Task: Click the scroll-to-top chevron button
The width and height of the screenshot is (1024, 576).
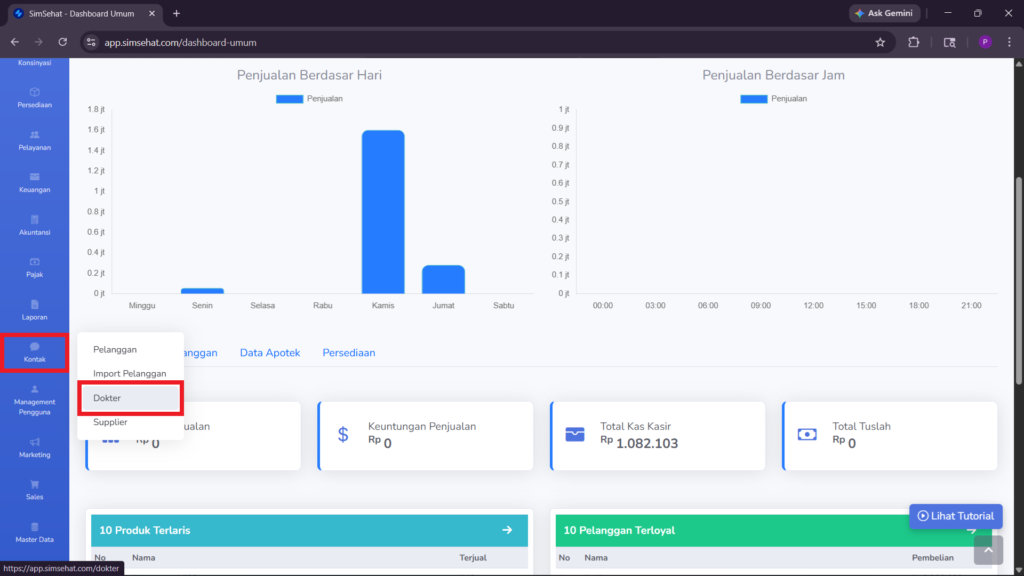Action: point(988,550)
